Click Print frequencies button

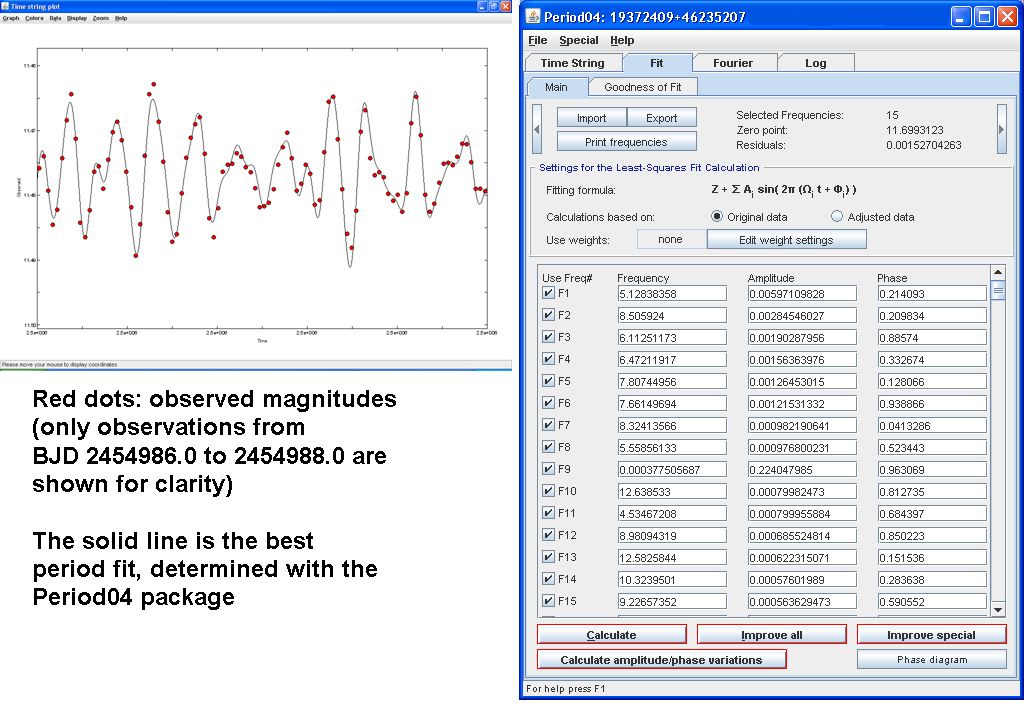626,142
